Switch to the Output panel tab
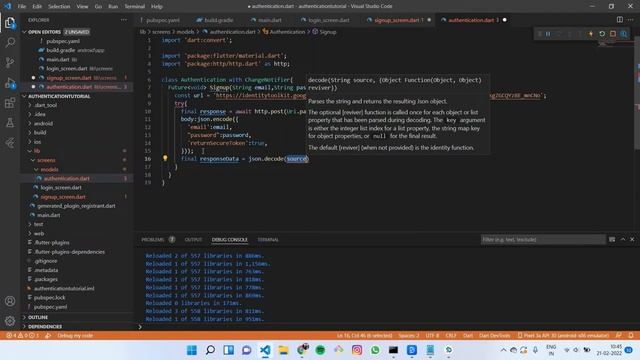Screen dimensions: 640x360 (x=193, y=240)
